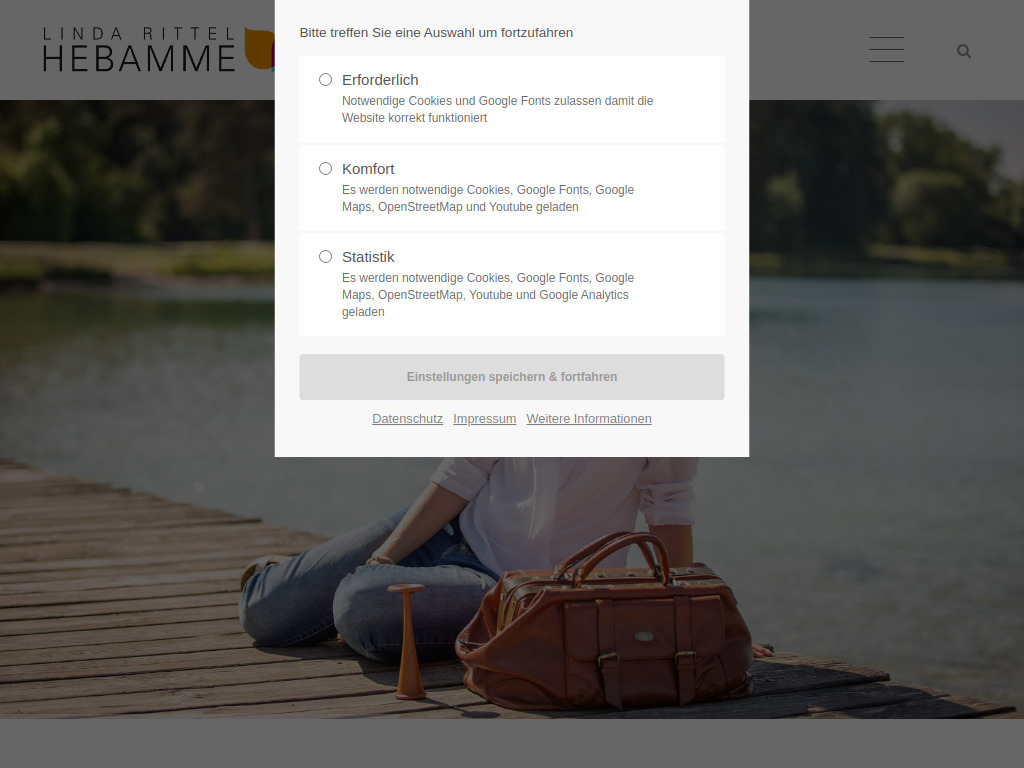The image size is (1024, 768).
Task: Select the Erforderlich radio button
Action: point(325,79)
